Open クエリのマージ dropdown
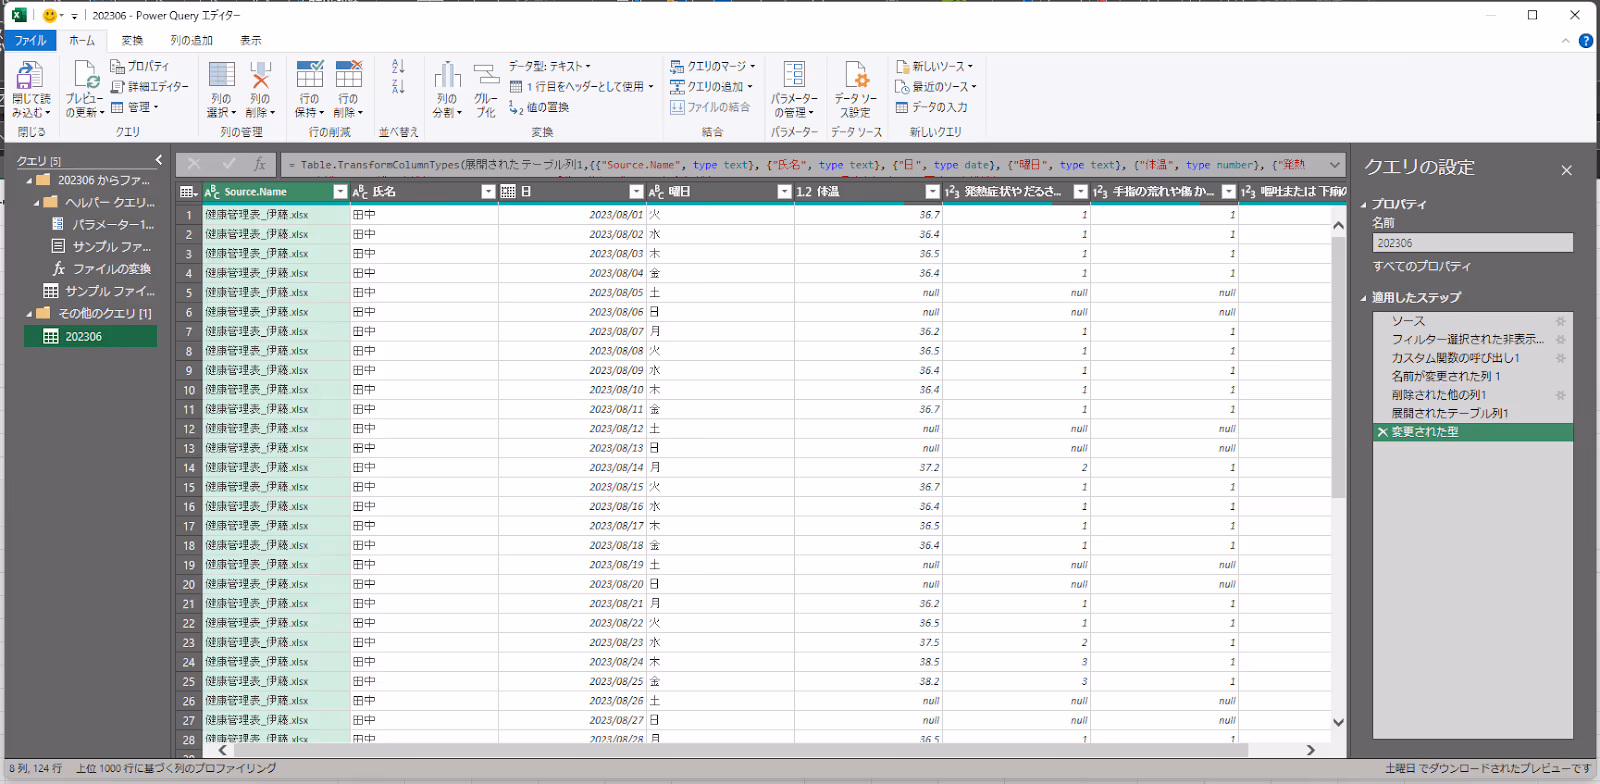 713,66
